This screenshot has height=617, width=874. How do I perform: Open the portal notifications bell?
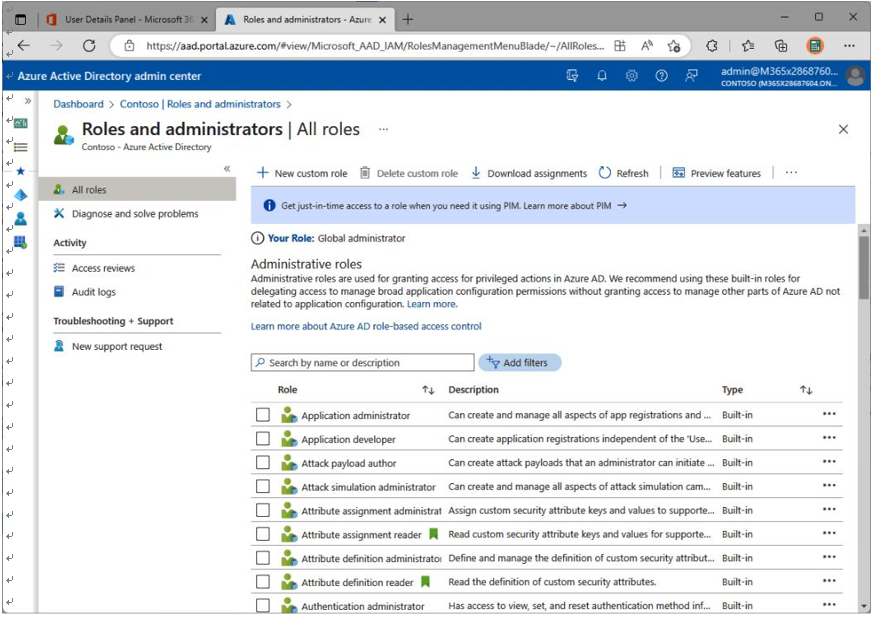click(x=602, y=75)
